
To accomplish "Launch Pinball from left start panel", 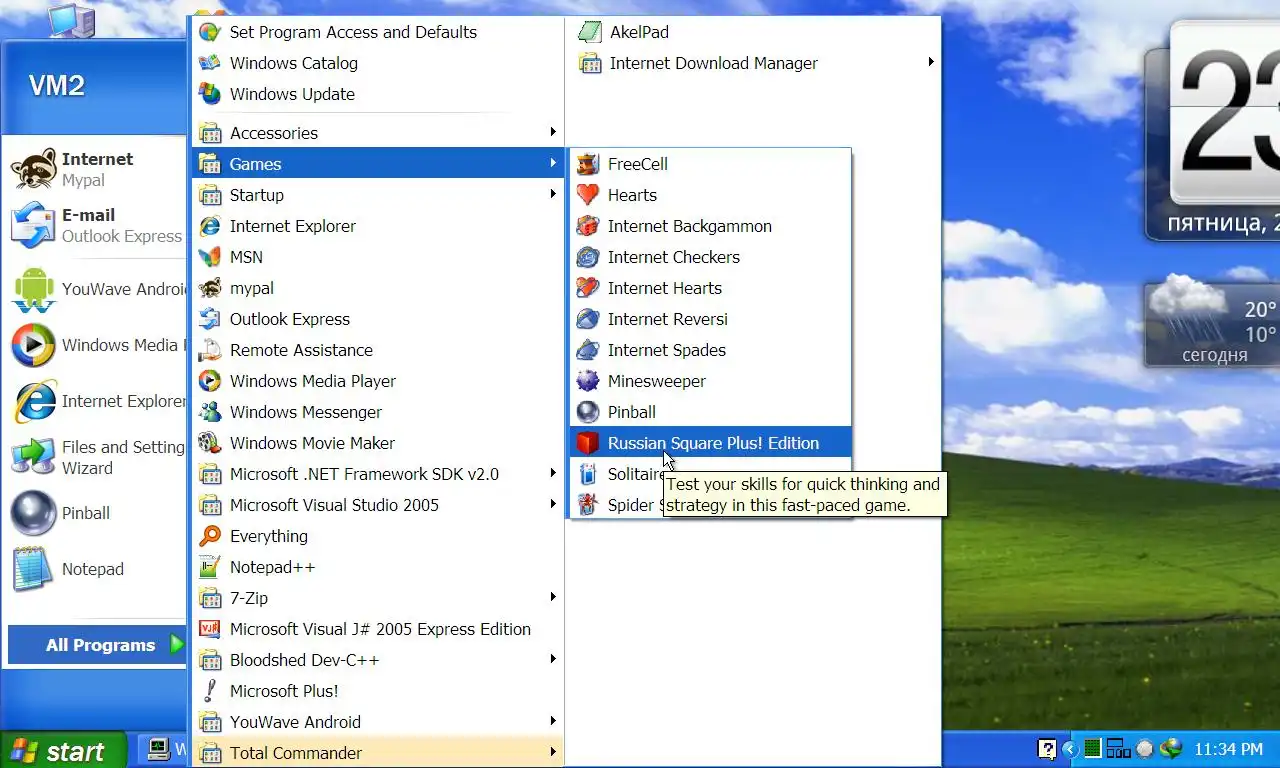I will click(96, 513).
